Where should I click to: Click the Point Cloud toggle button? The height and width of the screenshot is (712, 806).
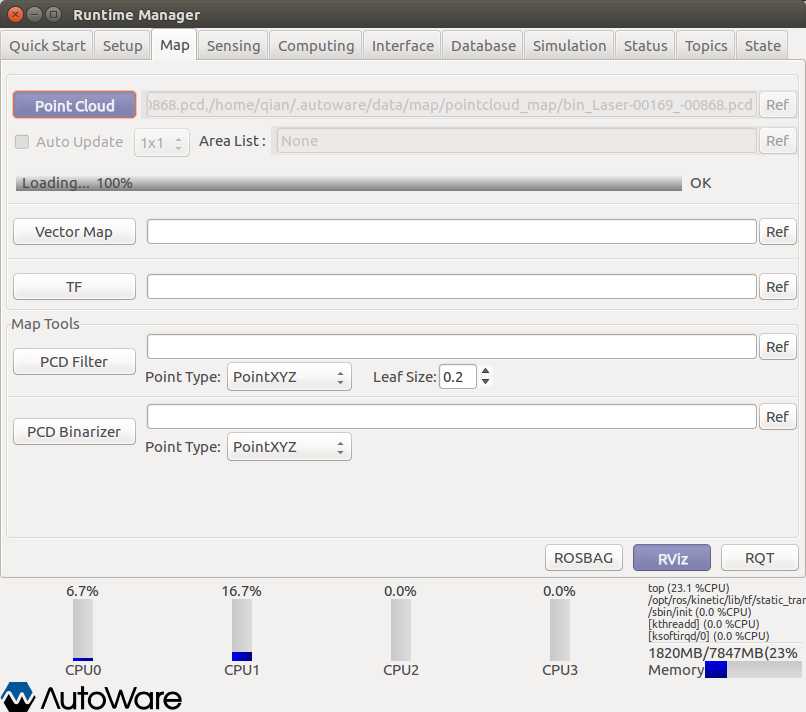tap(74, 105)
